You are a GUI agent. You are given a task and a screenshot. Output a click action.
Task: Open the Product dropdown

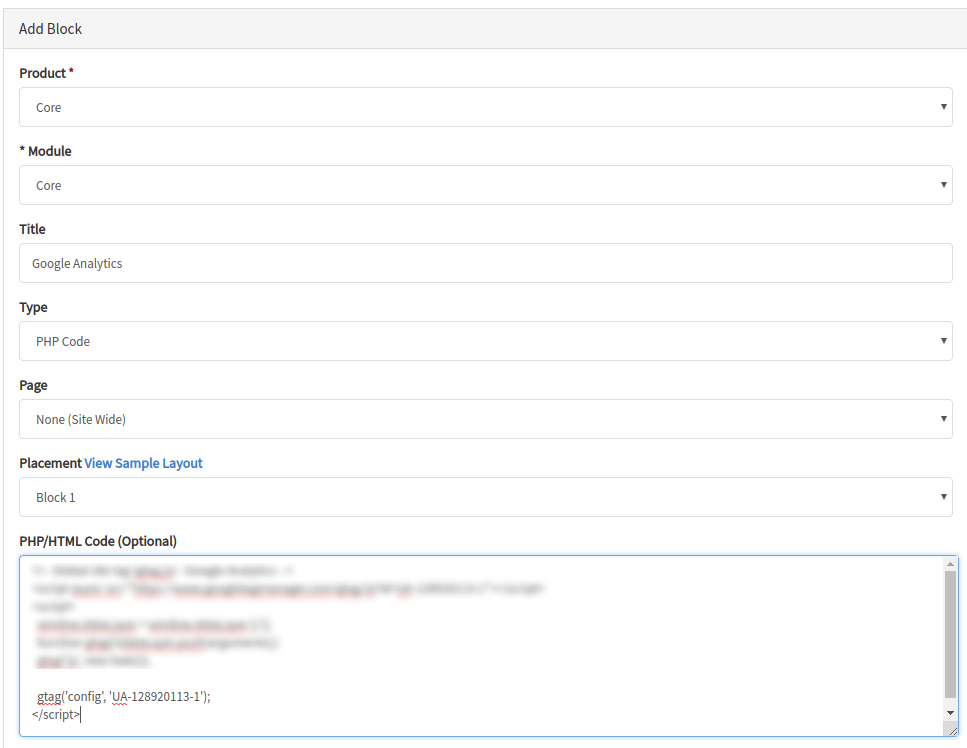pos(486,107)
